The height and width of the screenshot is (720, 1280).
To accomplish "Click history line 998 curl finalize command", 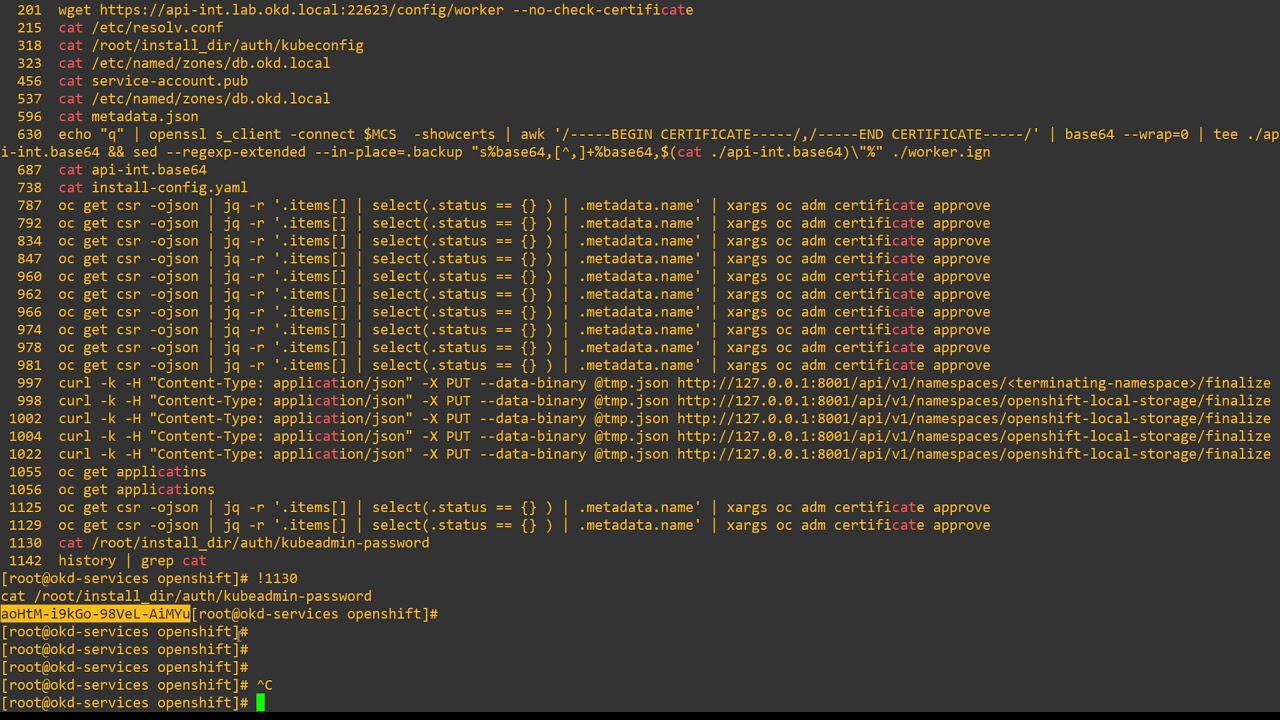I will pyautogui.click(x=664, y=401).
